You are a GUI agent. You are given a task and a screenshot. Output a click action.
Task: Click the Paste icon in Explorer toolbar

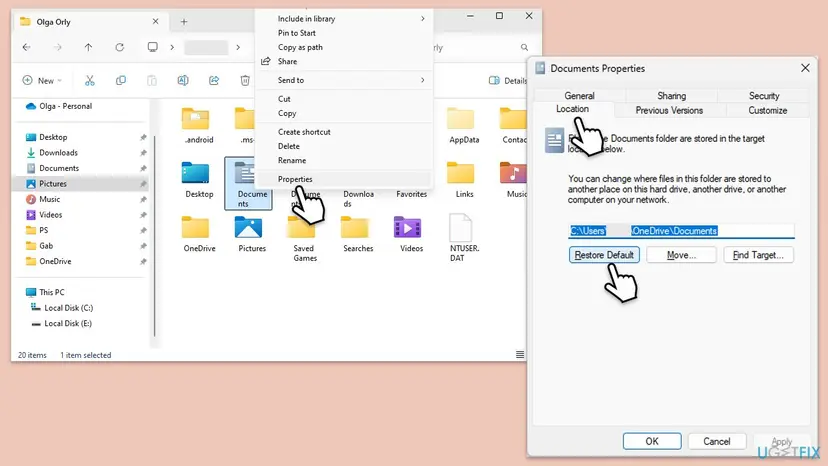point(152,80)
